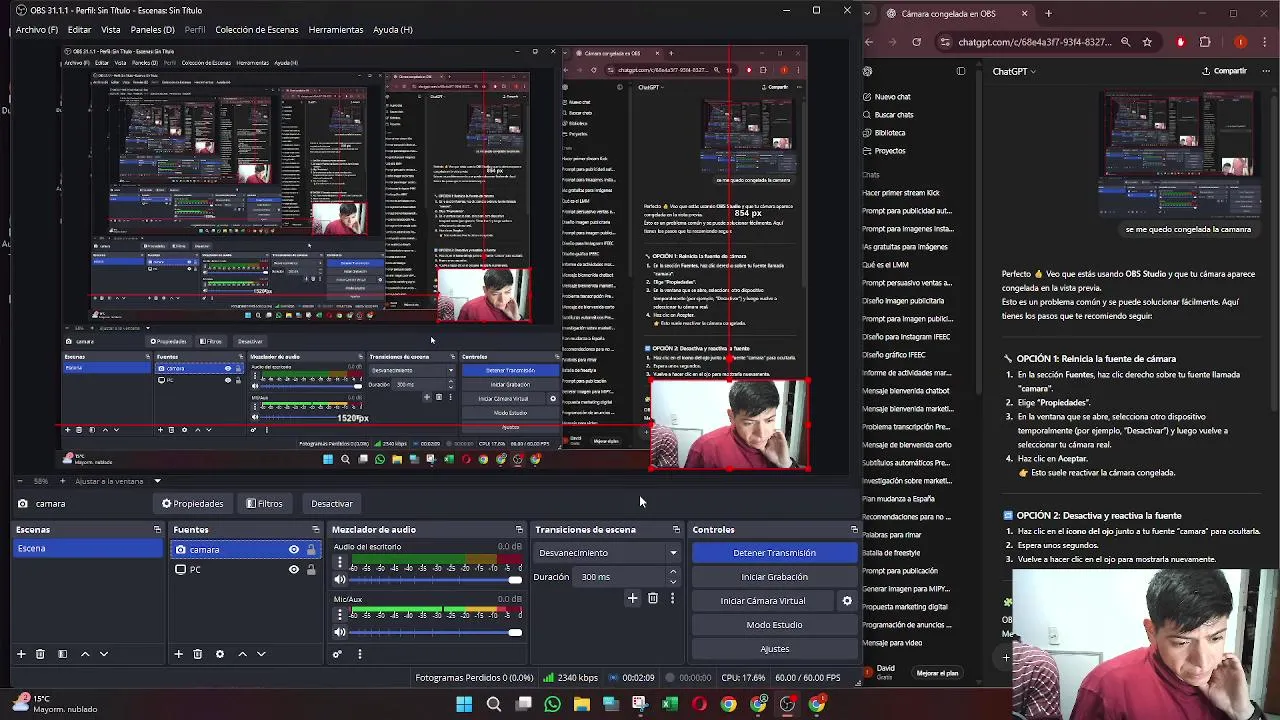Pop out the Fuentes dock panel
This screenshot has width=1280, height=720.
(315, 529)
